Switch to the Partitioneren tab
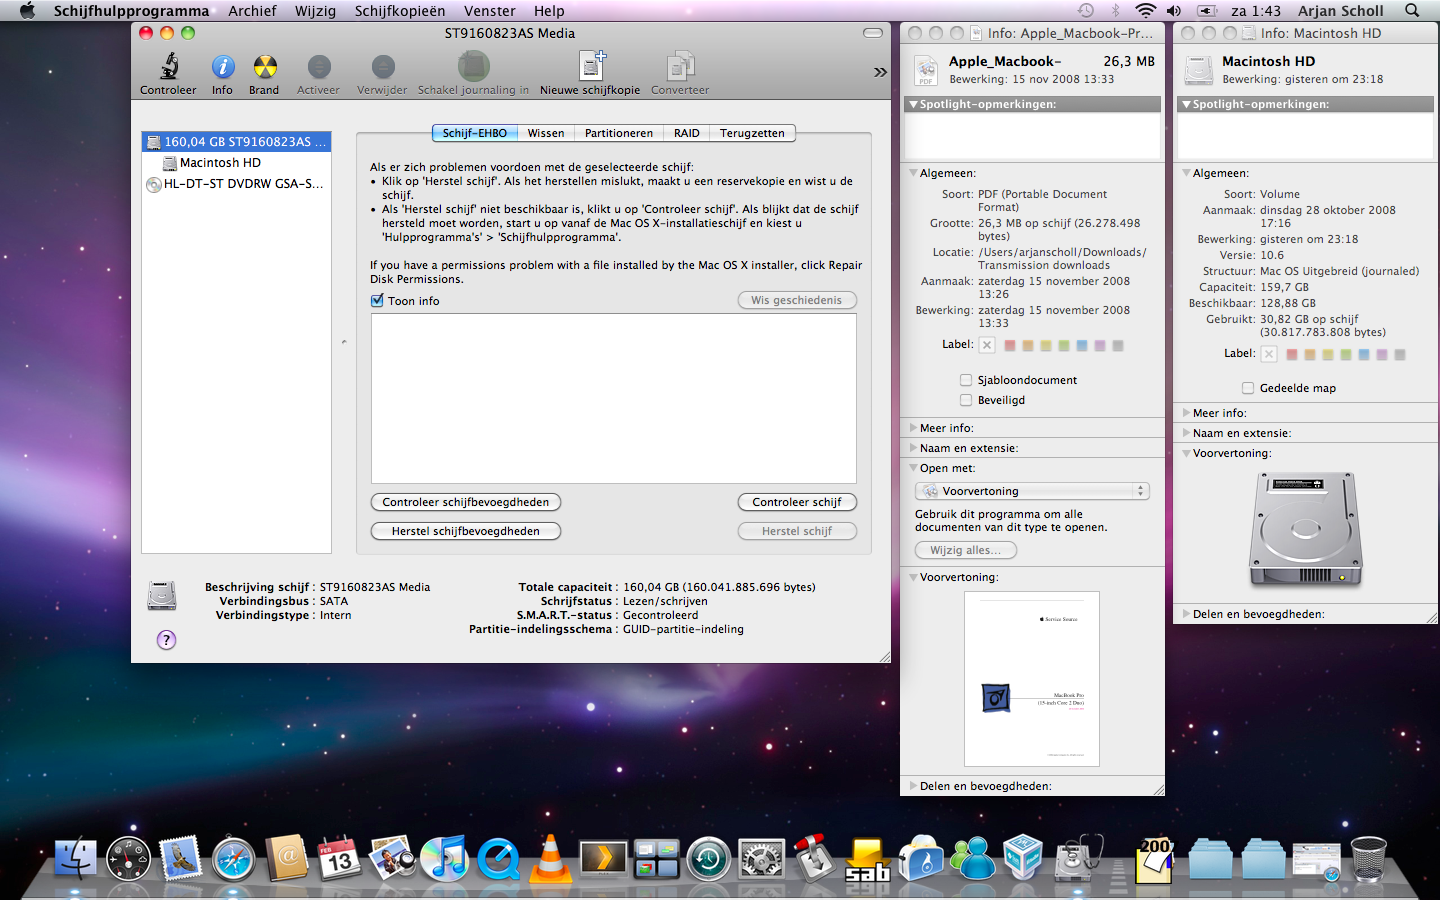The image size is (1440, 900). coord(619,133)
